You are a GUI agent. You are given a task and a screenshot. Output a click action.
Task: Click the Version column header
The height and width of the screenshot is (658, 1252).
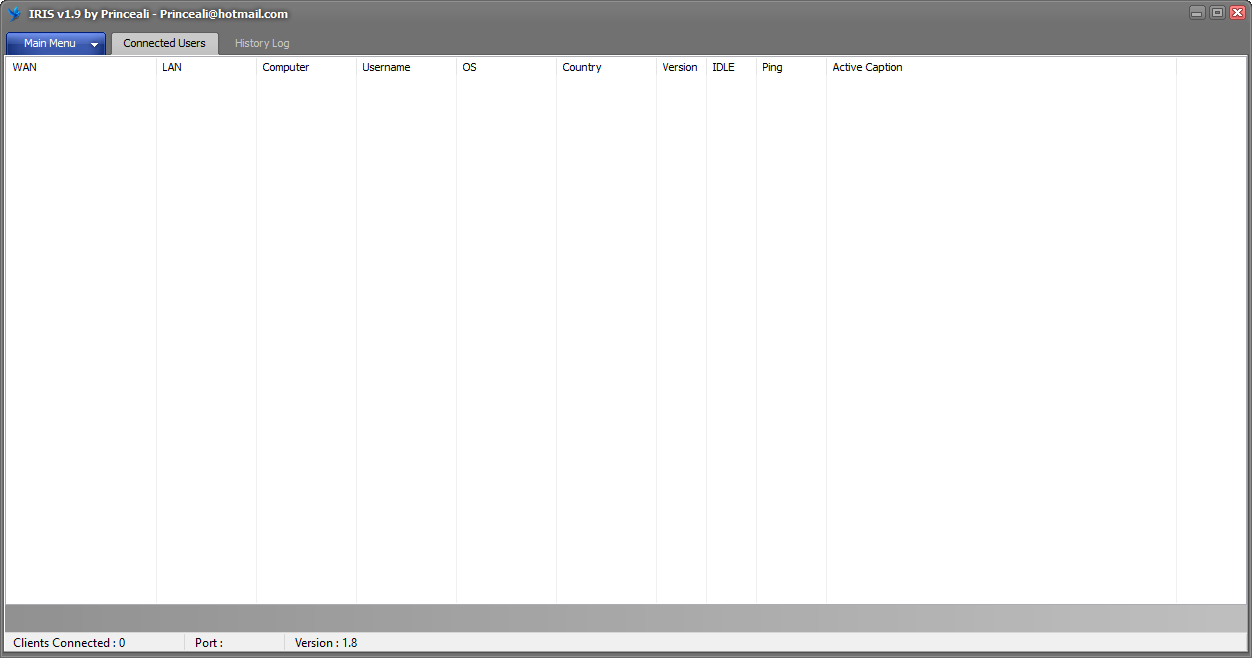(680, 67)
